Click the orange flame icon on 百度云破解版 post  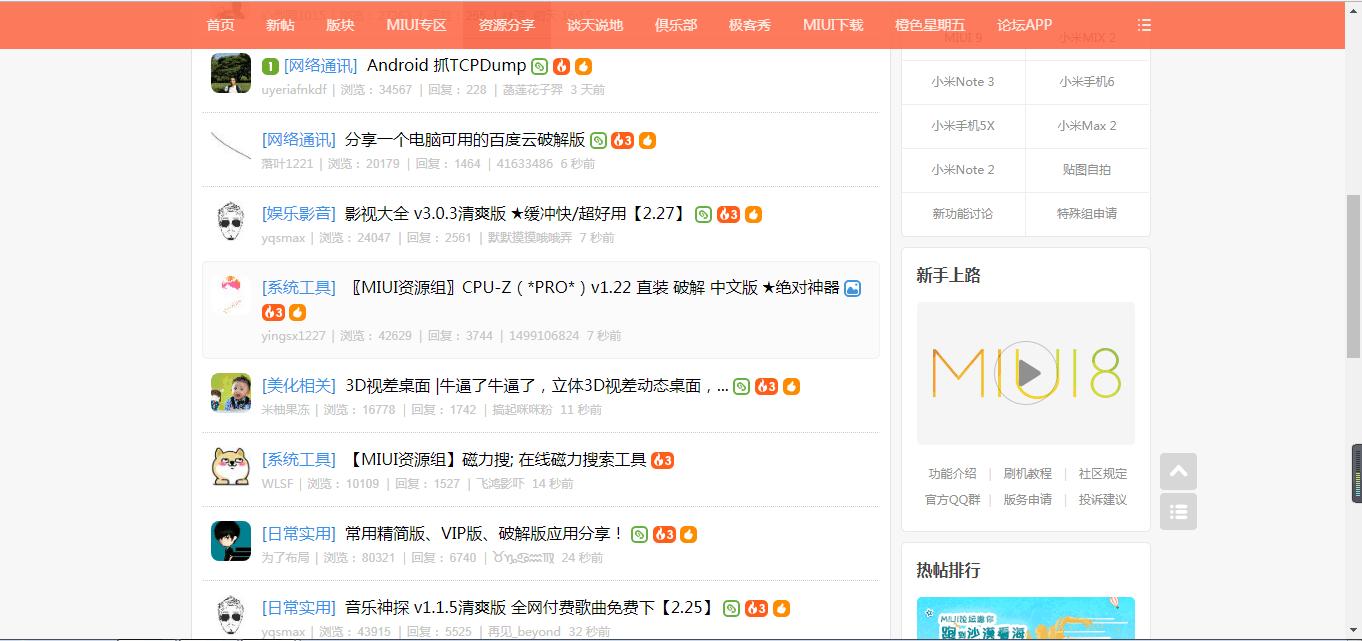646,140
